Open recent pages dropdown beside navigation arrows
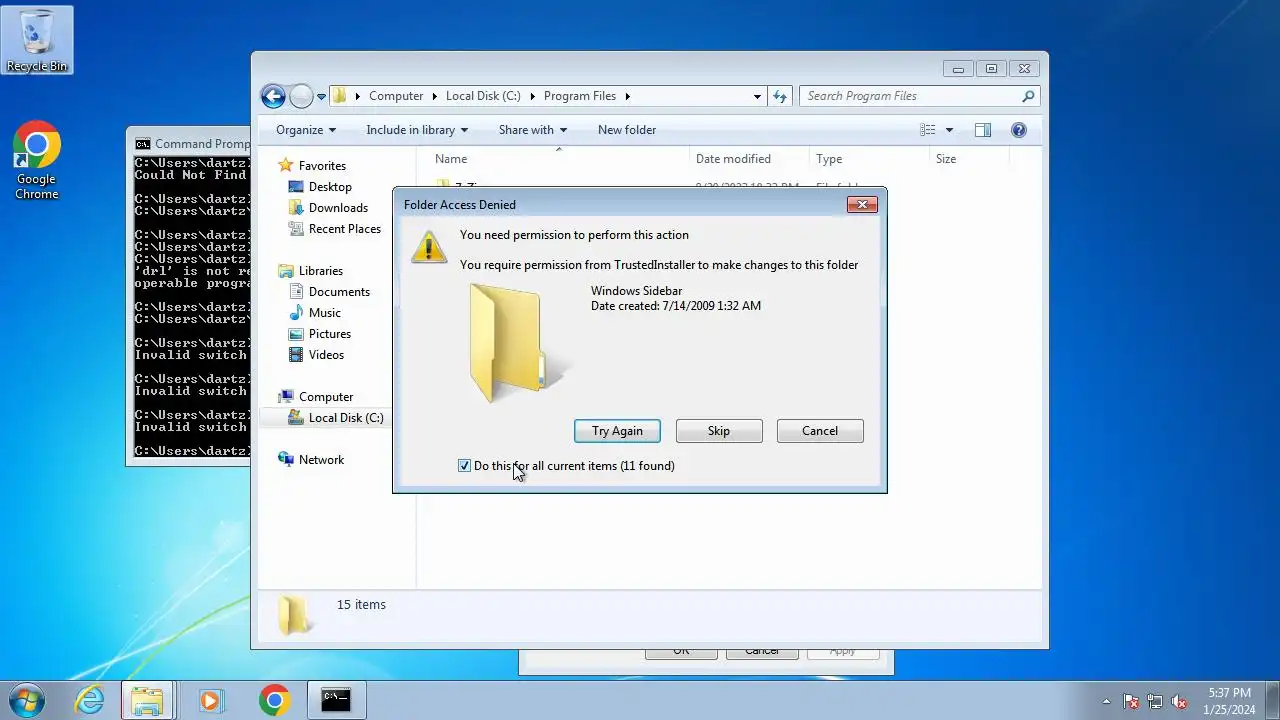1280x720 pixels. pos(321,97)
